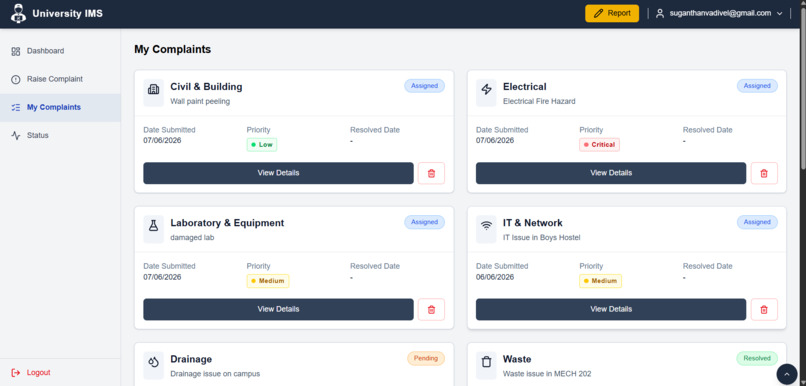Click the Status activity pulse icon
Viewport: 806px width, 386px height.
click(16, 136)
